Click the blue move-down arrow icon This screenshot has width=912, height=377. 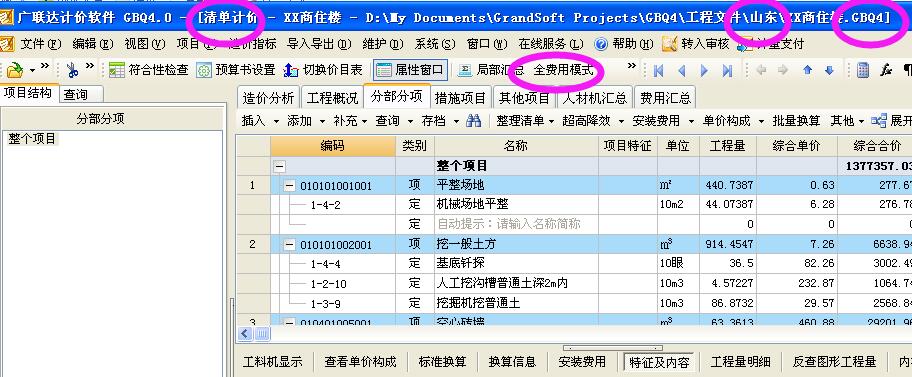tap(829, 70)
